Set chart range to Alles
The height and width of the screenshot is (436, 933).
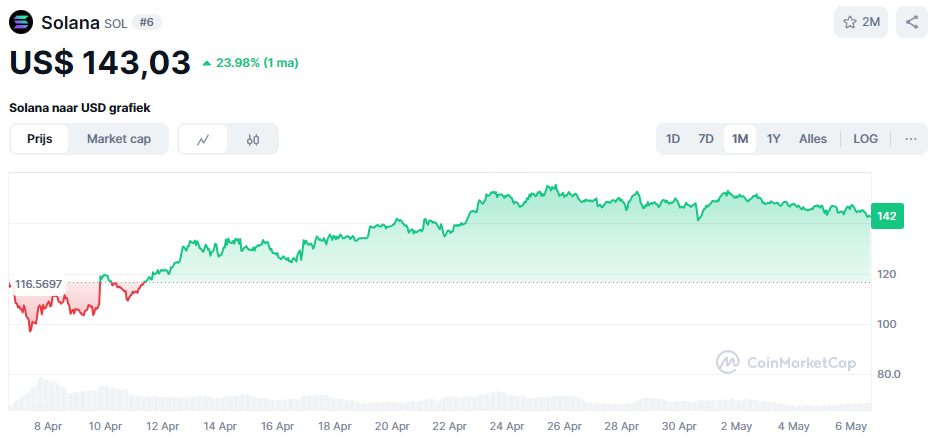pos(813,139)
